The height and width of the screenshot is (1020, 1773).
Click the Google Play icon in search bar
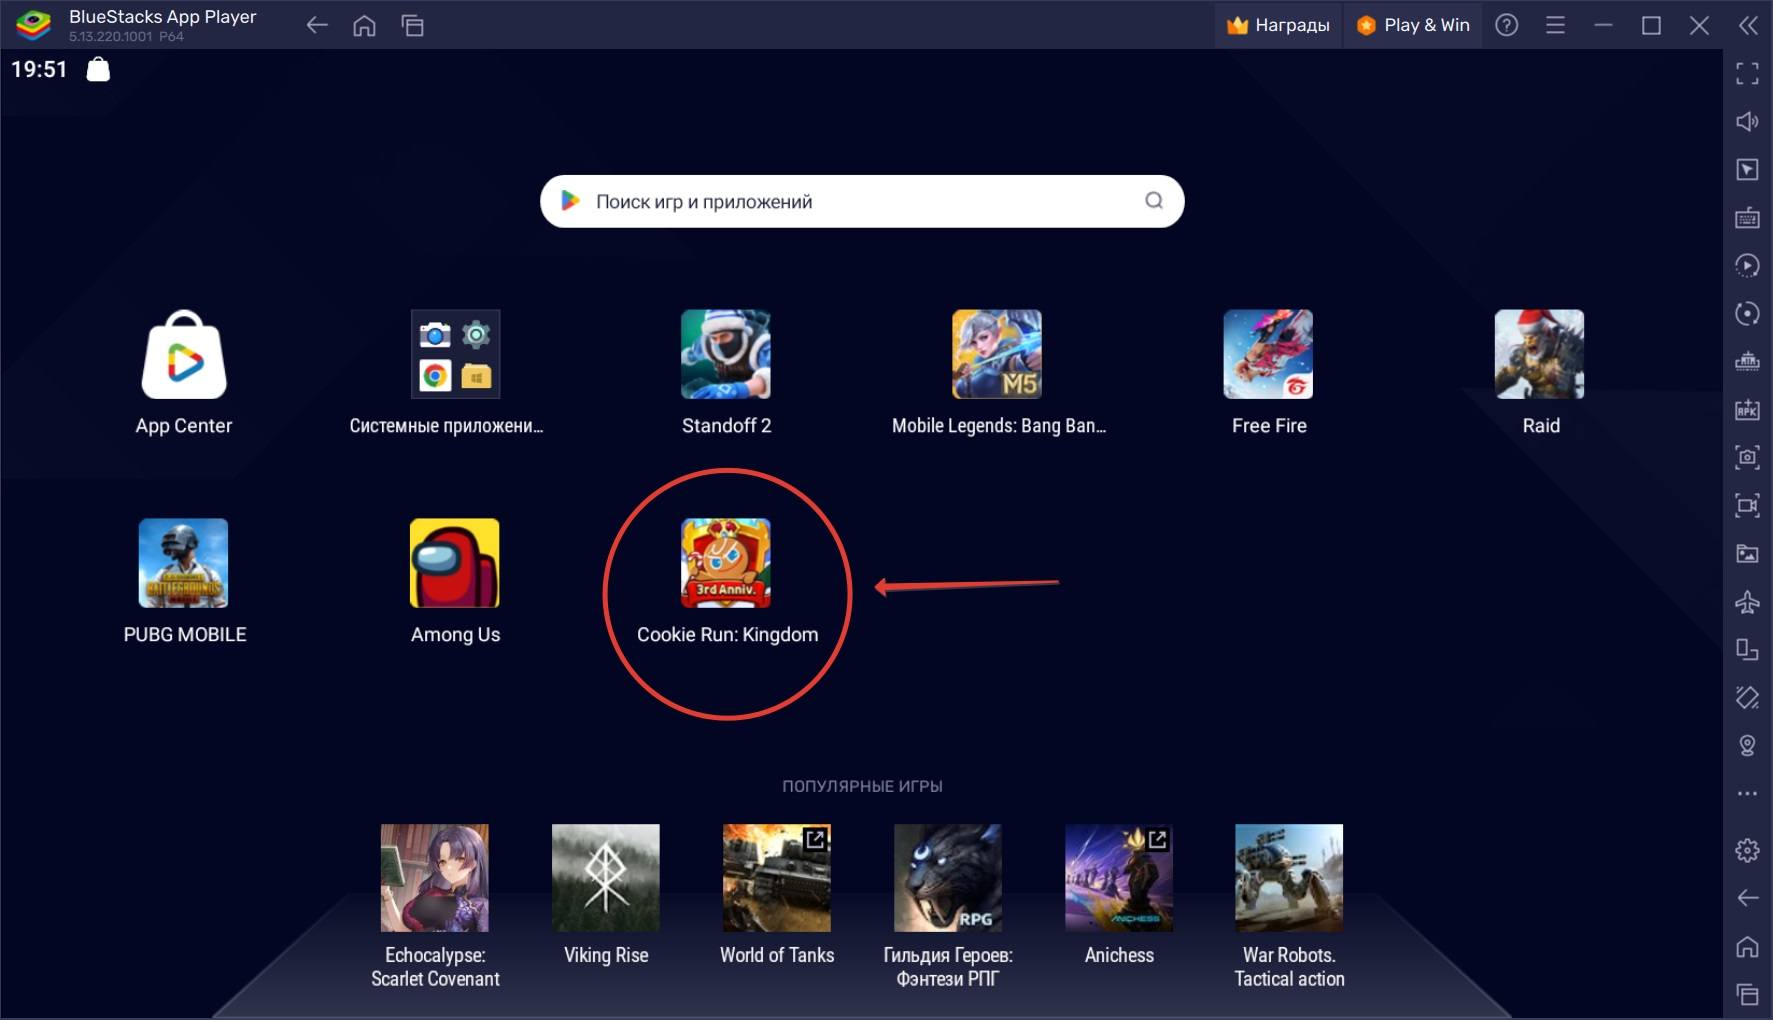pyautogui.click(x=570, y=201)
